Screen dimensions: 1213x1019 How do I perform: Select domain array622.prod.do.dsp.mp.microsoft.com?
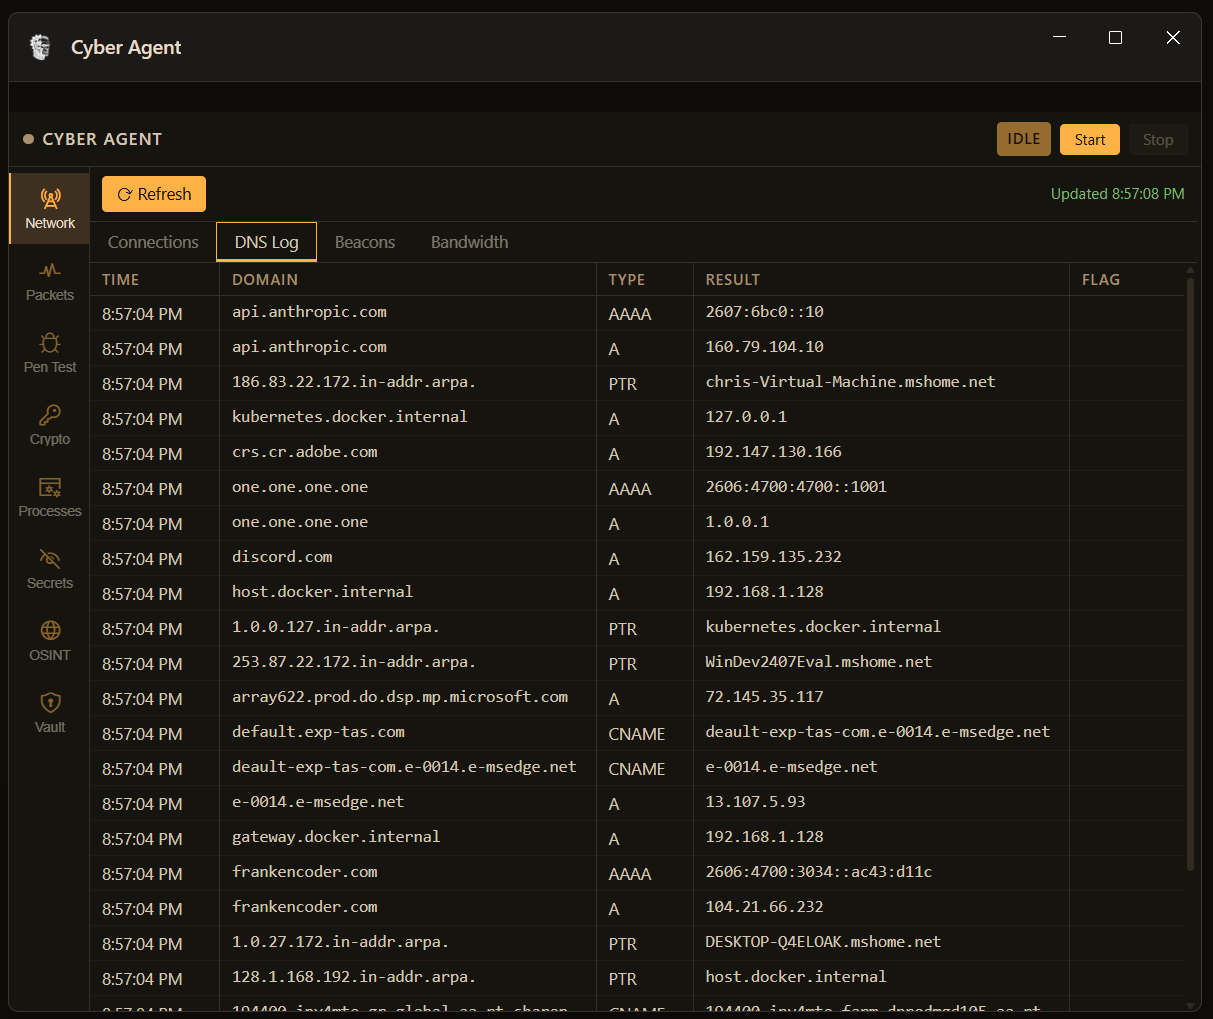point(400,697)
